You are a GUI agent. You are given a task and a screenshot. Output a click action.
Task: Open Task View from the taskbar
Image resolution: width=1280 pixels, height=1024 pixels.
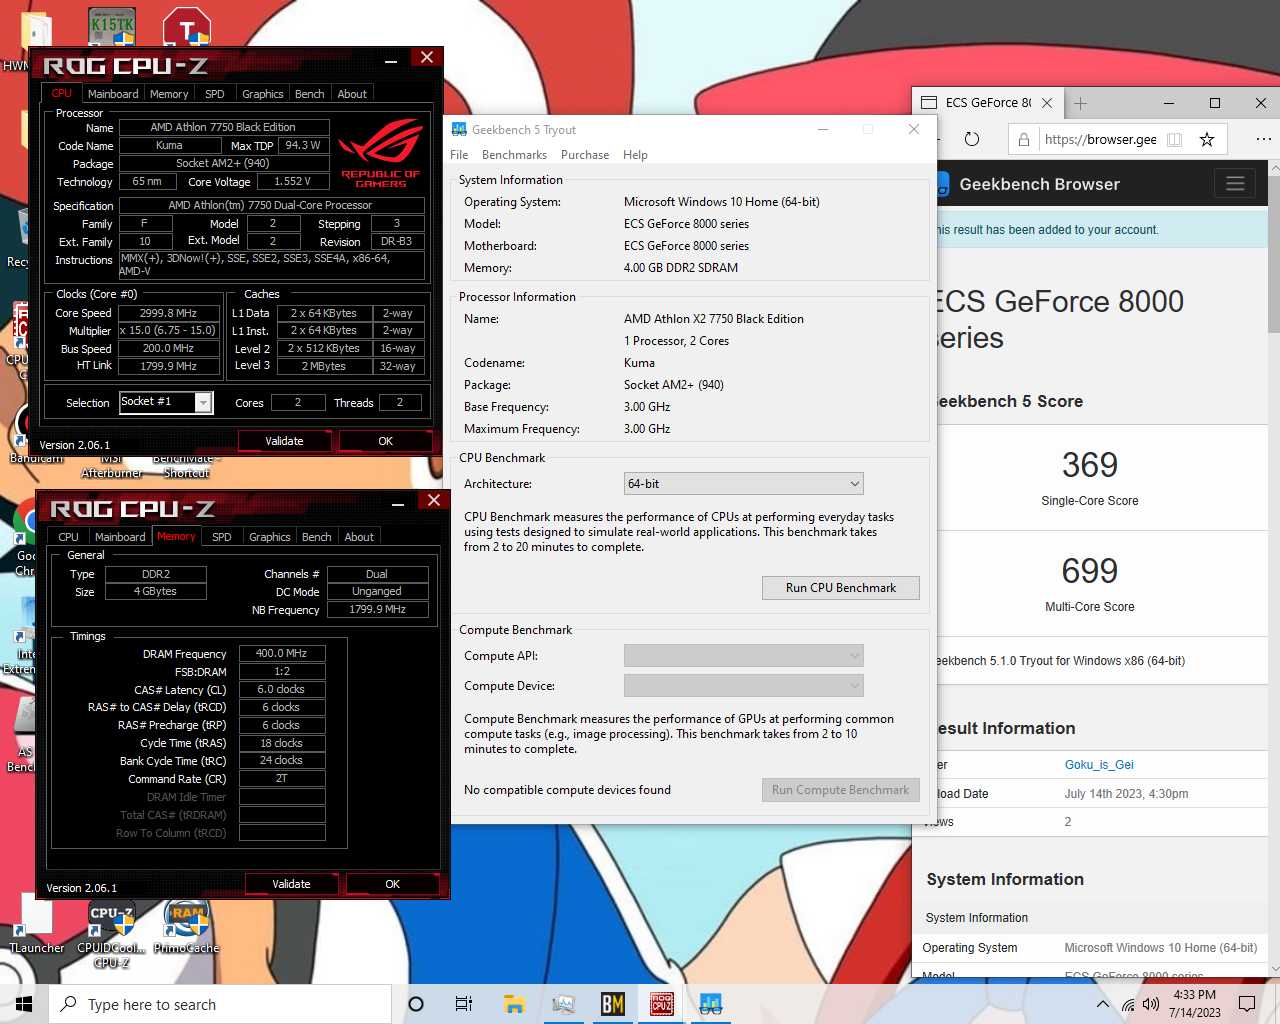click(x=464, y=1004)
